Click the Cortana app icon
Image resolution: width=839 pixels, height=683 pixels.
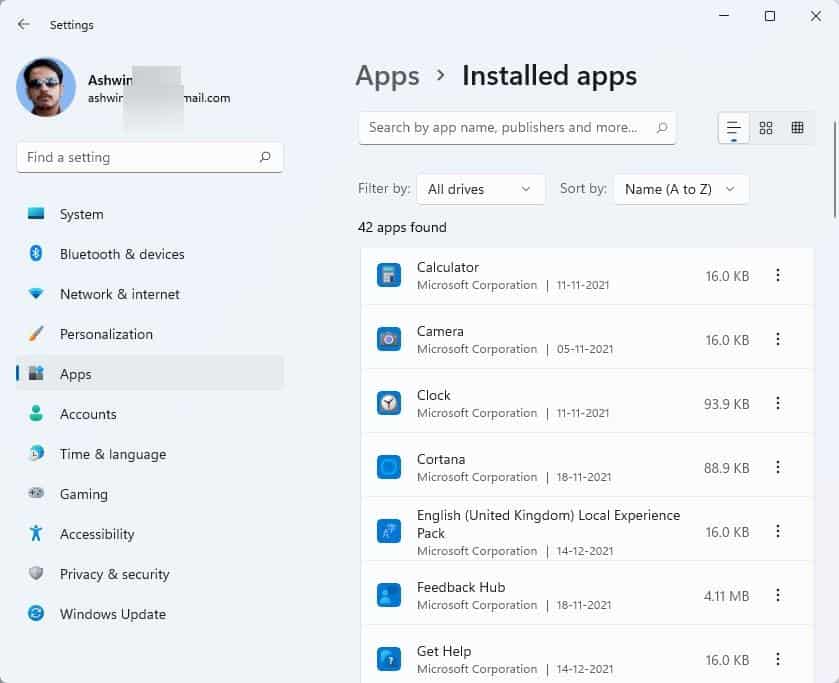(x=389, y=467)
